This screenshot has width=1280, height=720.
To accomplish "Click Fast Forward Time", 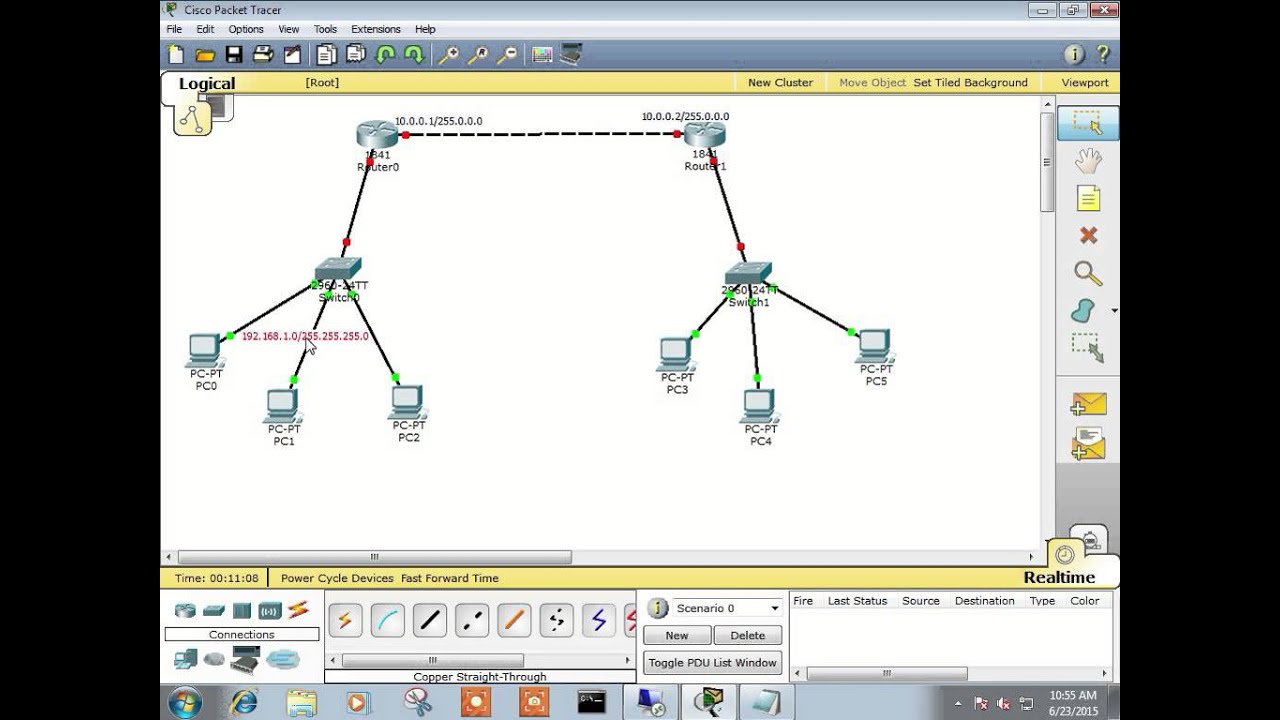I will [x=449, y=578].
